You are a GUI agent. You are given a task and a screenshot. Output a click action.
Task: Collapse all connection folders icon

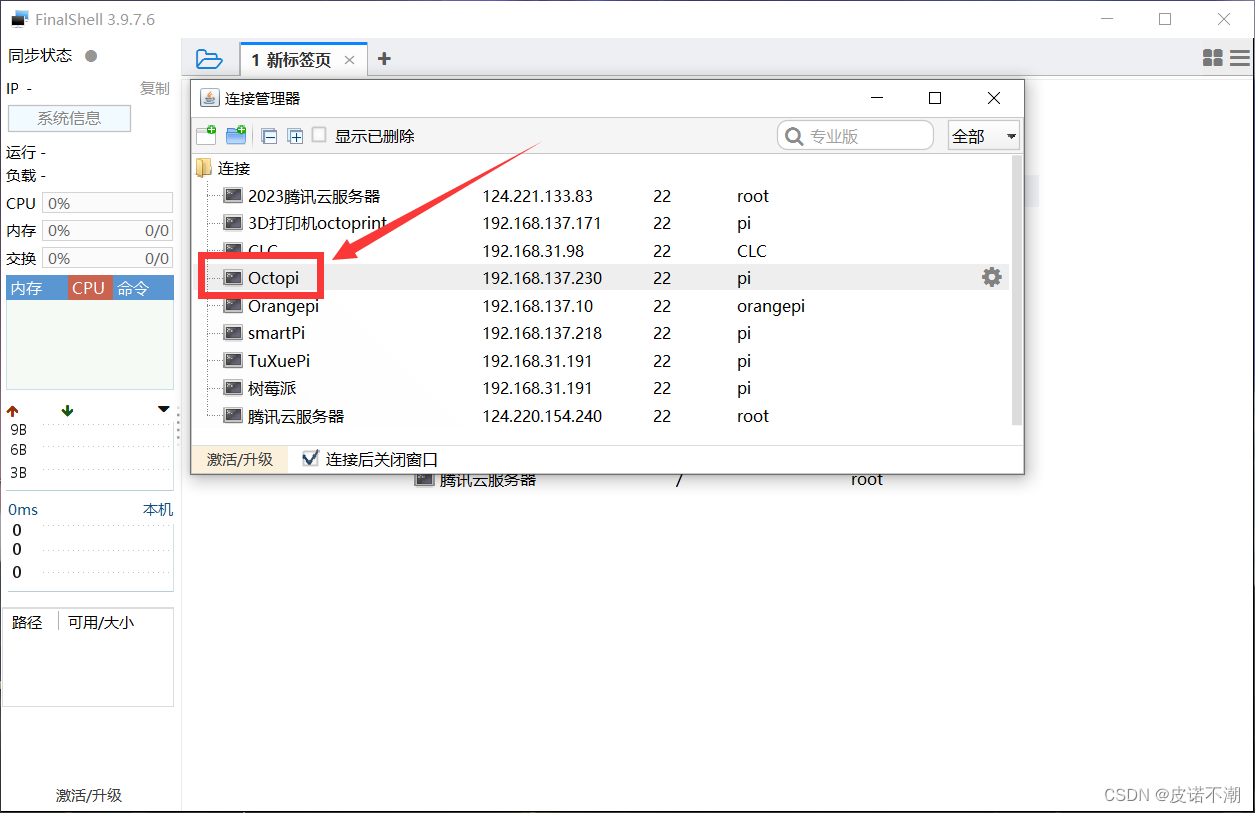(x=269, y=136)
